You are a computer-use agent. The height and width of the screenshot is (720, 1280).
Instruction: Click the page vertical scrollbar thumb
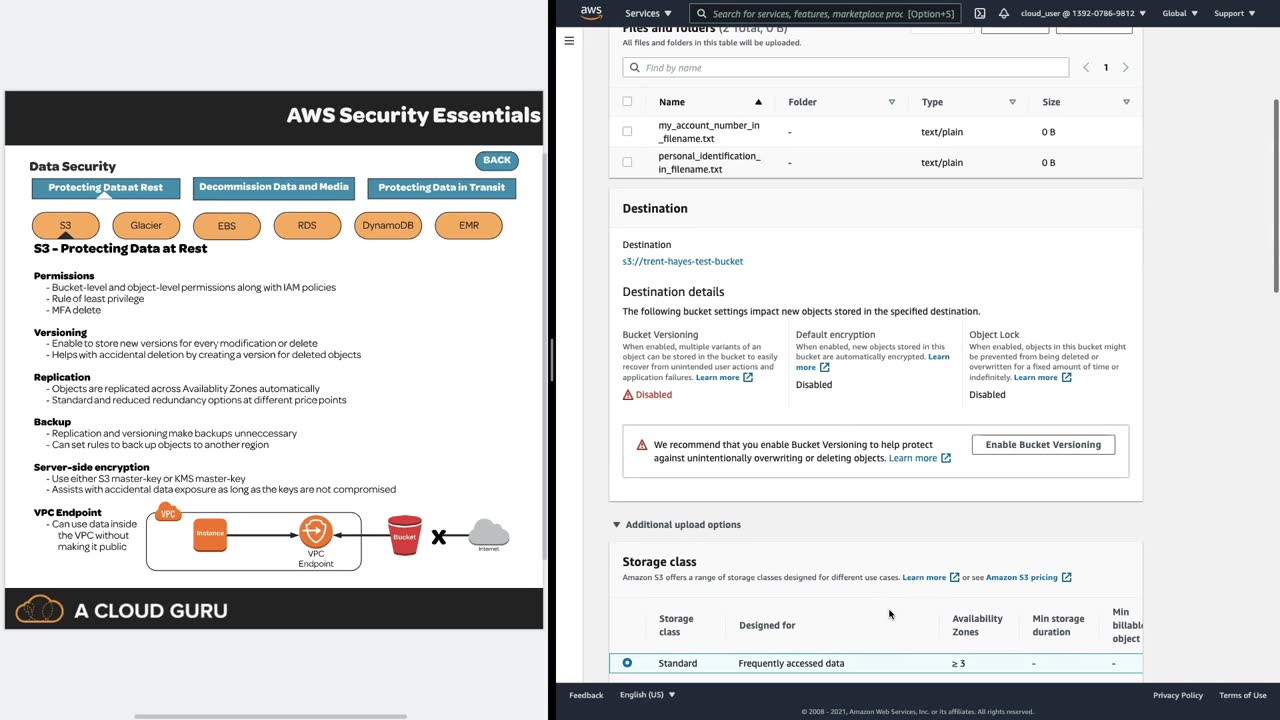[x=1275, y=195]
